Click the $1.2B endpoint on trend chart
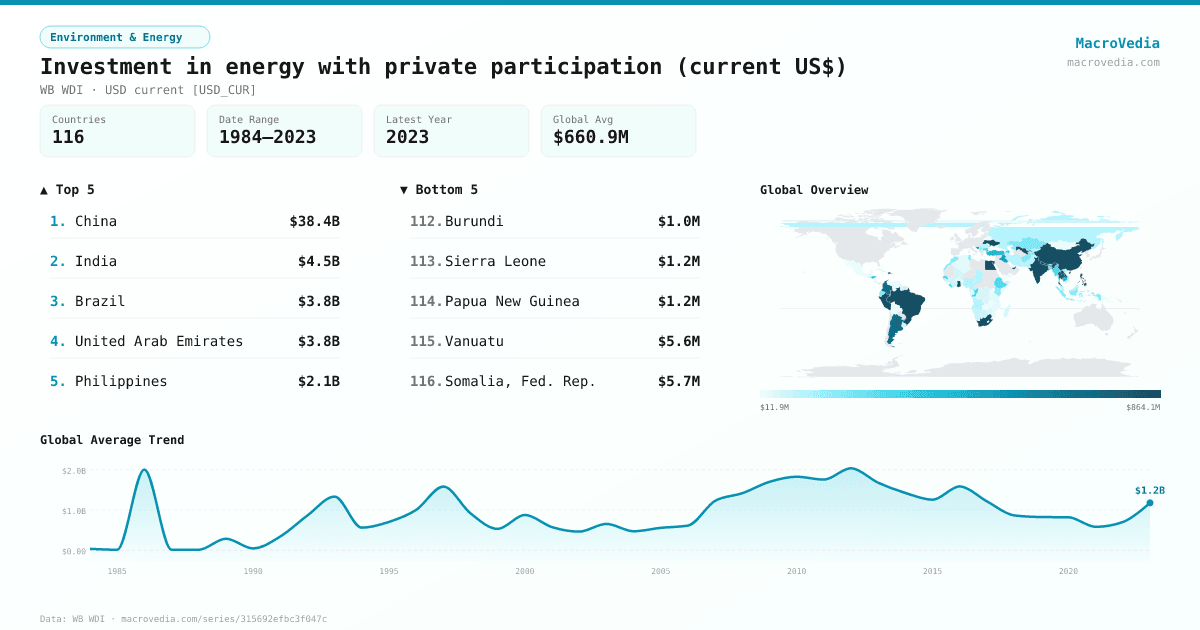The height and width of the screenshot is (630, 1200). pyautogui.click(x=1149, y=502)
